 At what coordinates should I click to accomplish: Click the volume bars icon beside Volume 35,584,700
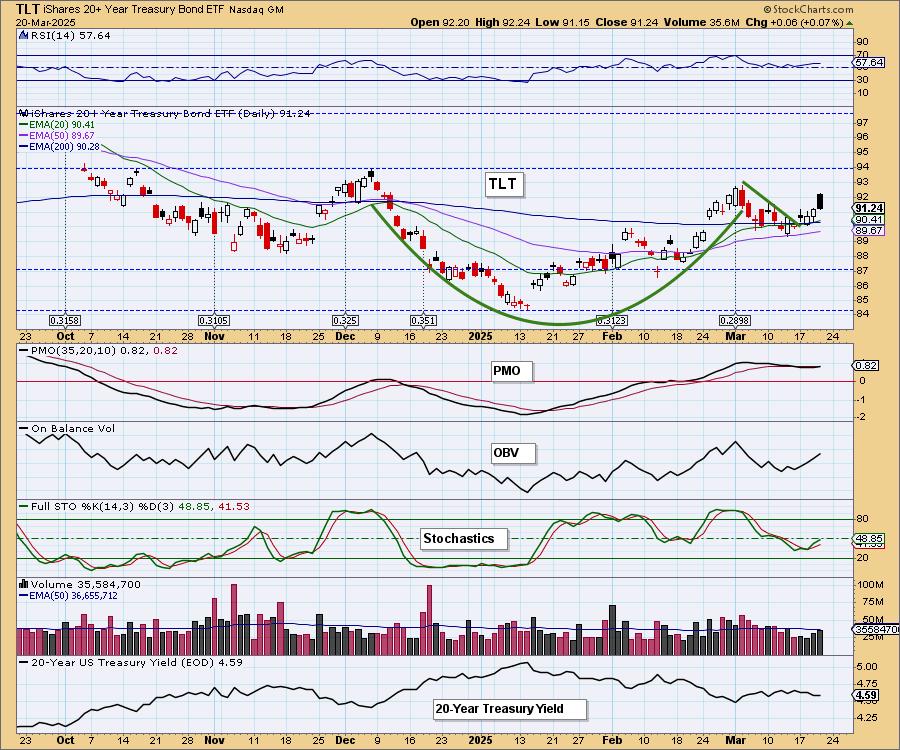click(23, 584)
